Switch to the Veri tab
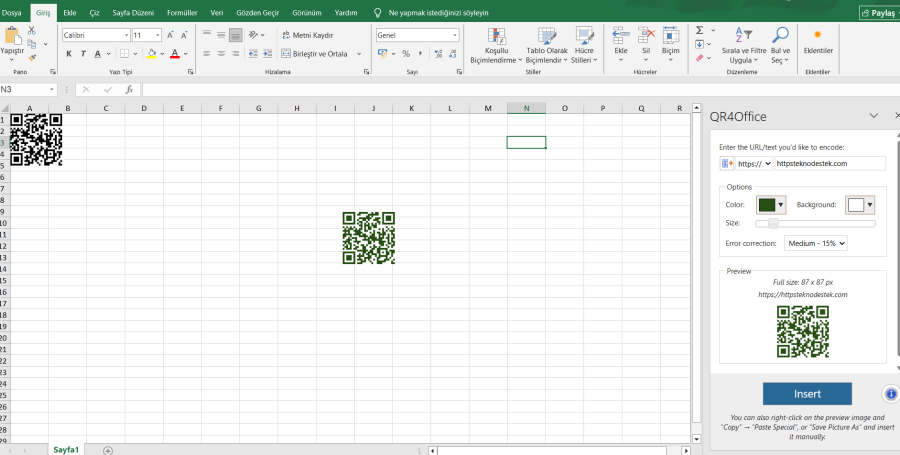The width and height of the screenshot is (900, 455). coord(217,13)
